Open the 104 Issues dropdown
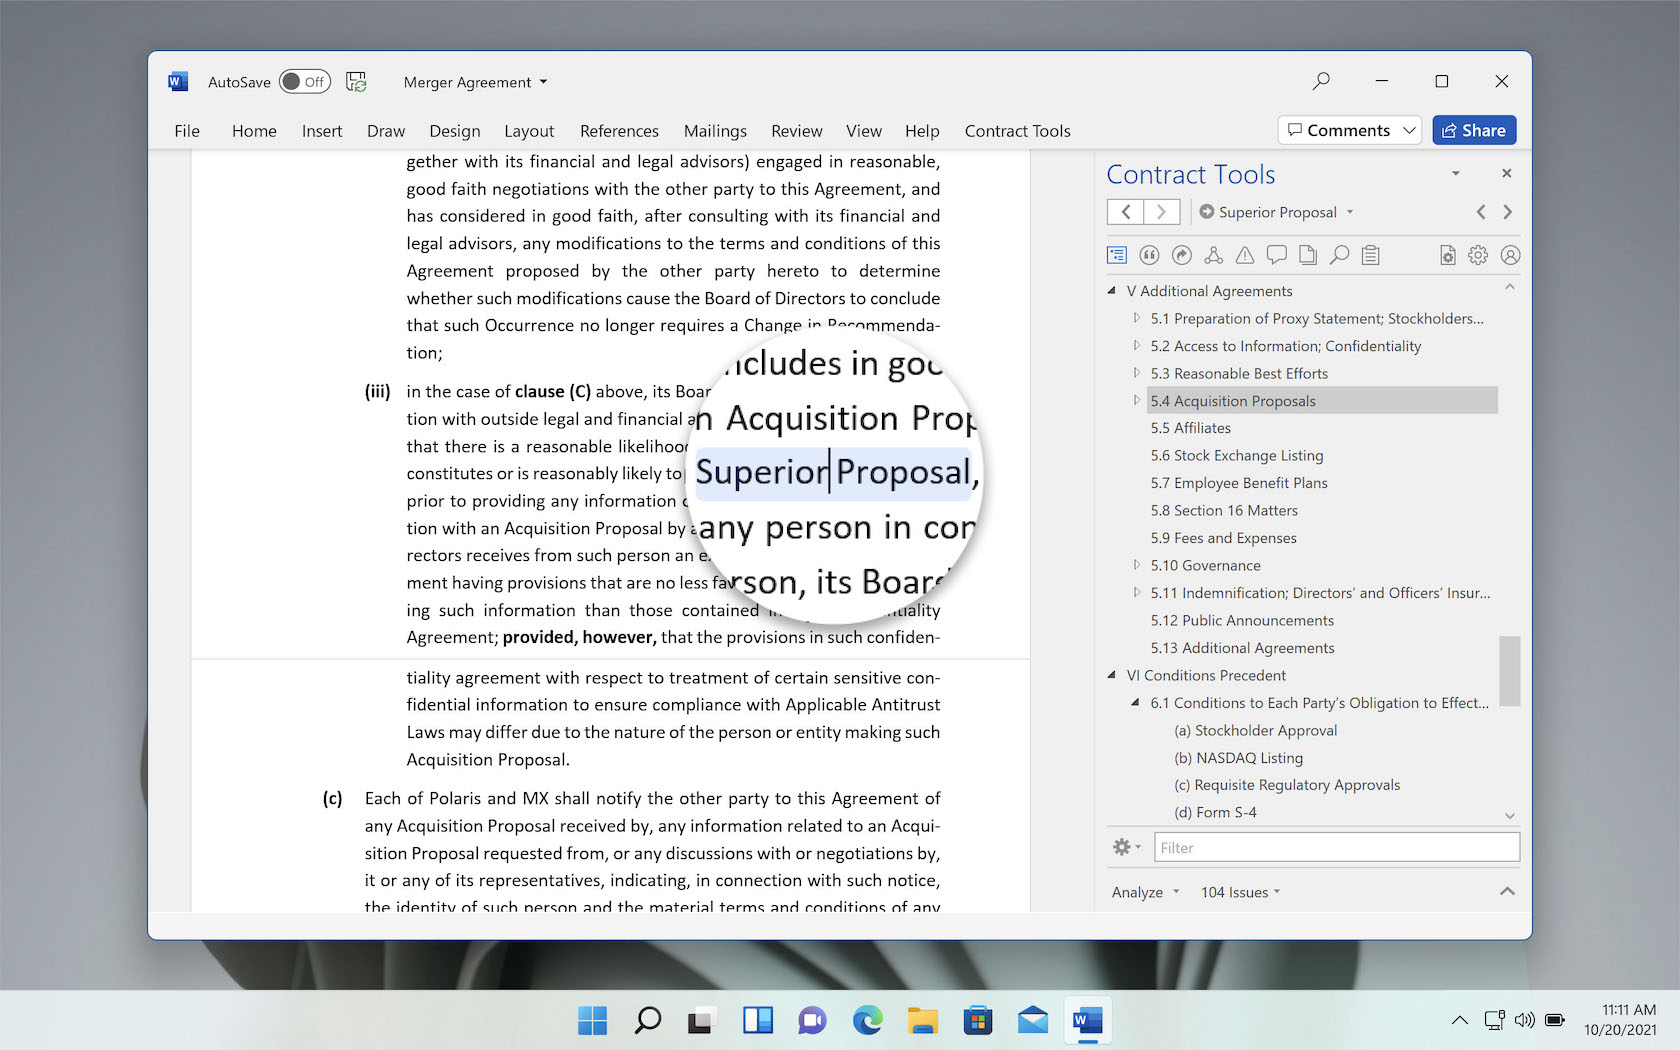The width and height of the screenshot is (1680, 1050). click(1240, 892)
